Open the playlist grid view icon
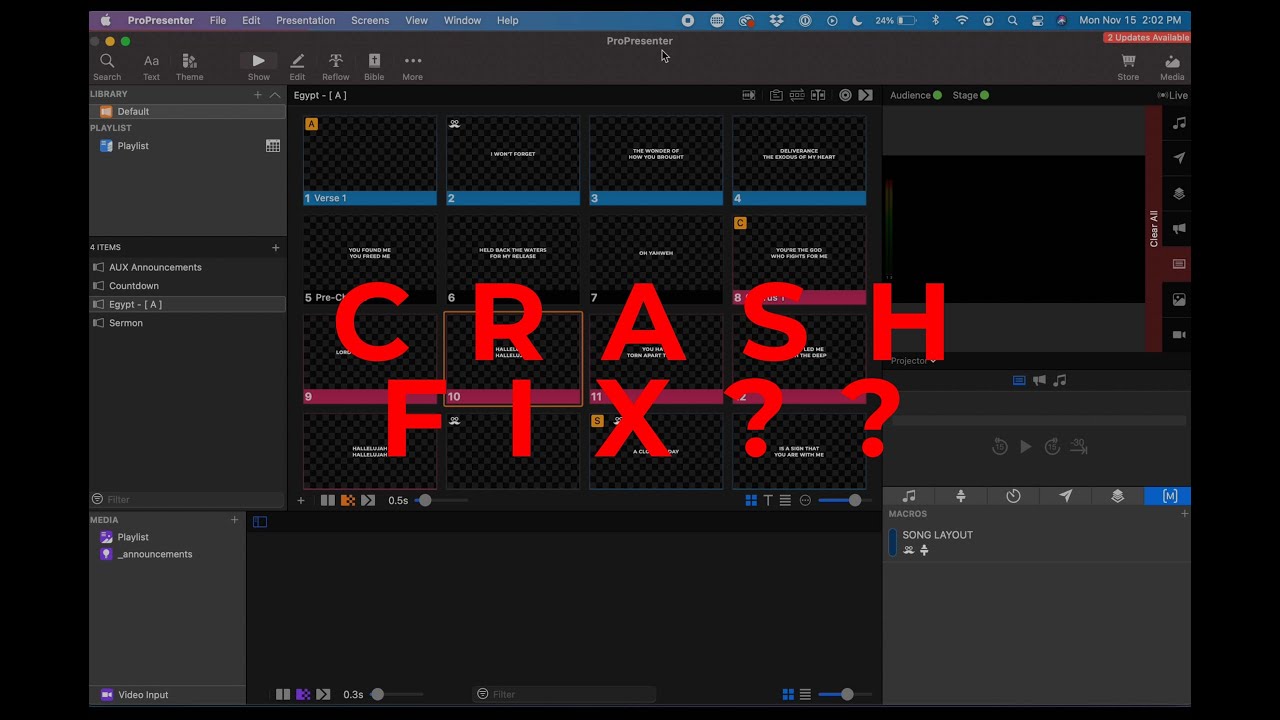 273,146
